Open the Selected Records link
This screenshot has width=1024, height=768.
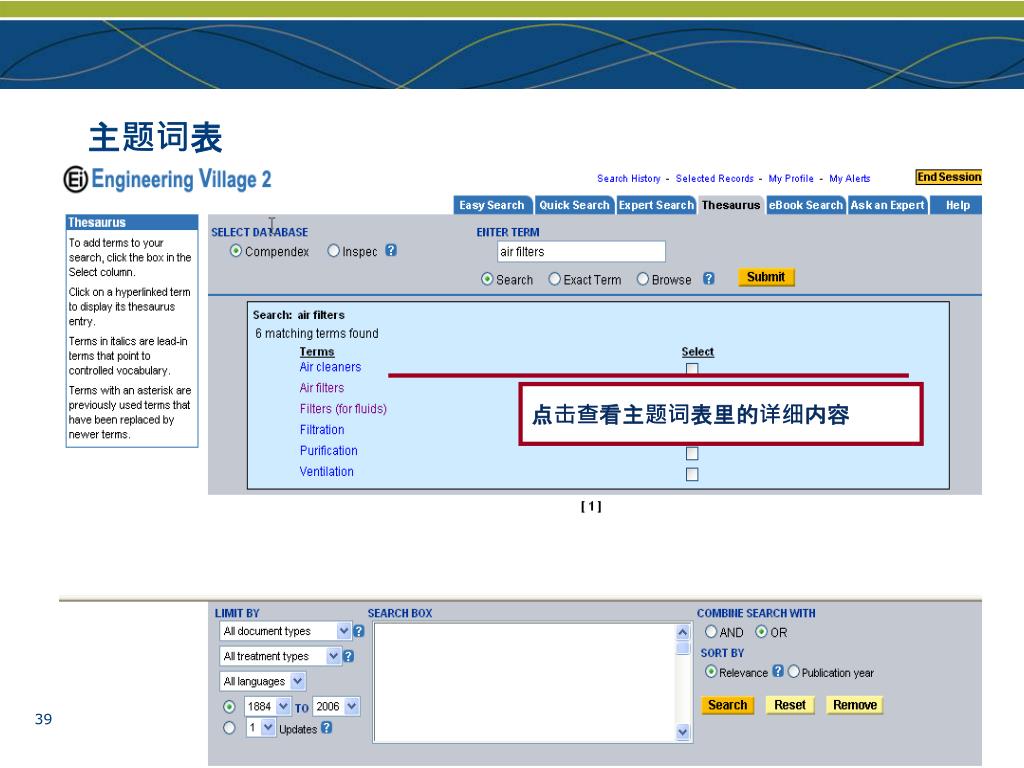(714, 178)
